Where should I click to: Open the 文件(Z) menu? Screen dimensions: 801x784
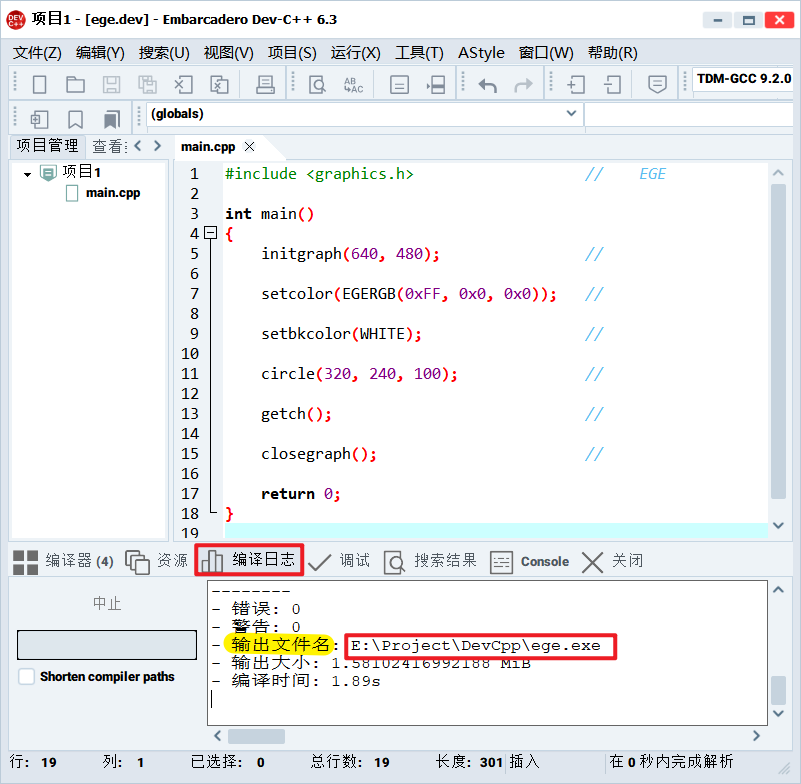click(37, 53)
